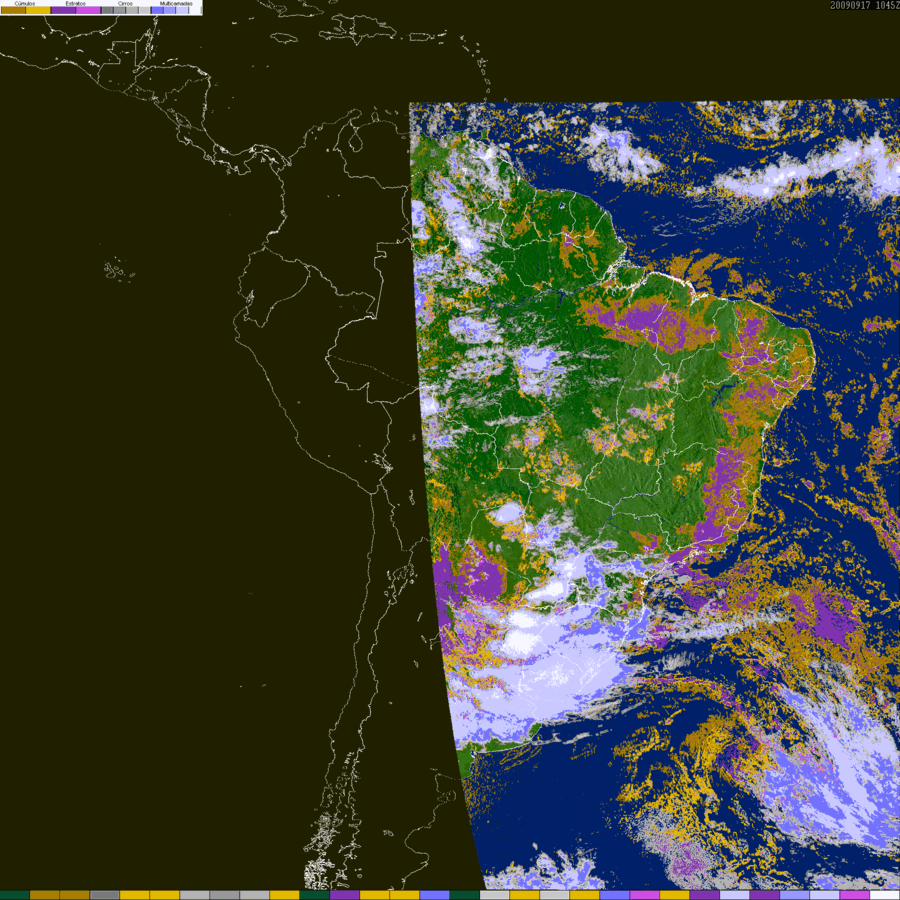900x900 pixels.
Task: Select the magenta Estratos legend swatch
Action: [88, 10]
